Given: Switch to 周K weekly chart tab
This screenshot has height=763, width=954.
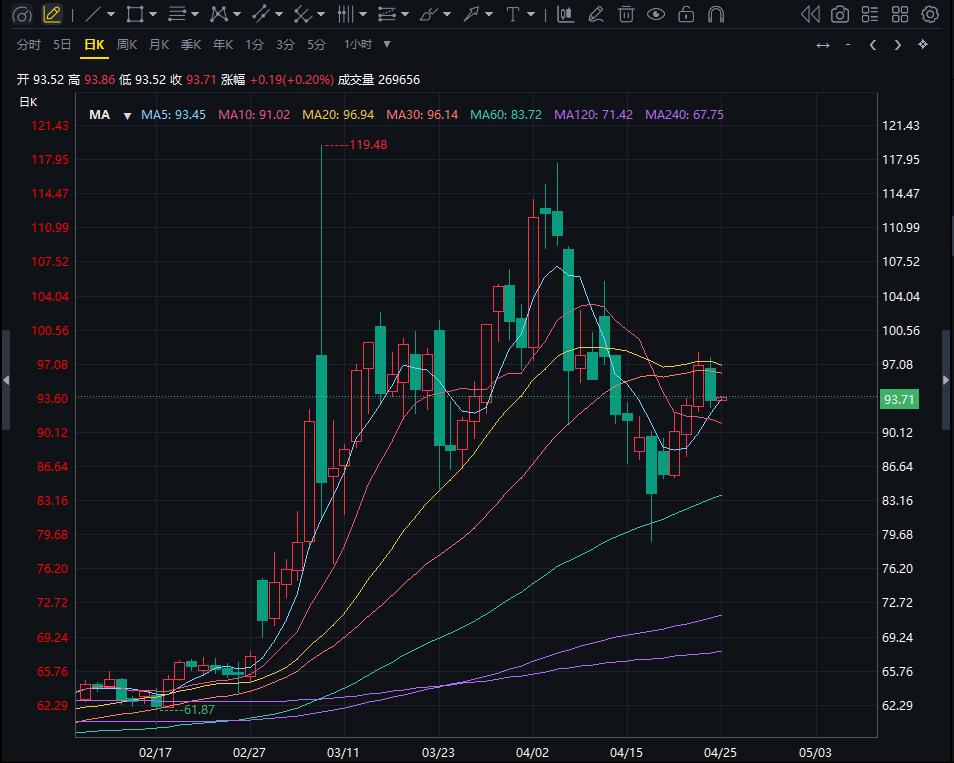Looking at the screenshot, I should pos(126,45).
